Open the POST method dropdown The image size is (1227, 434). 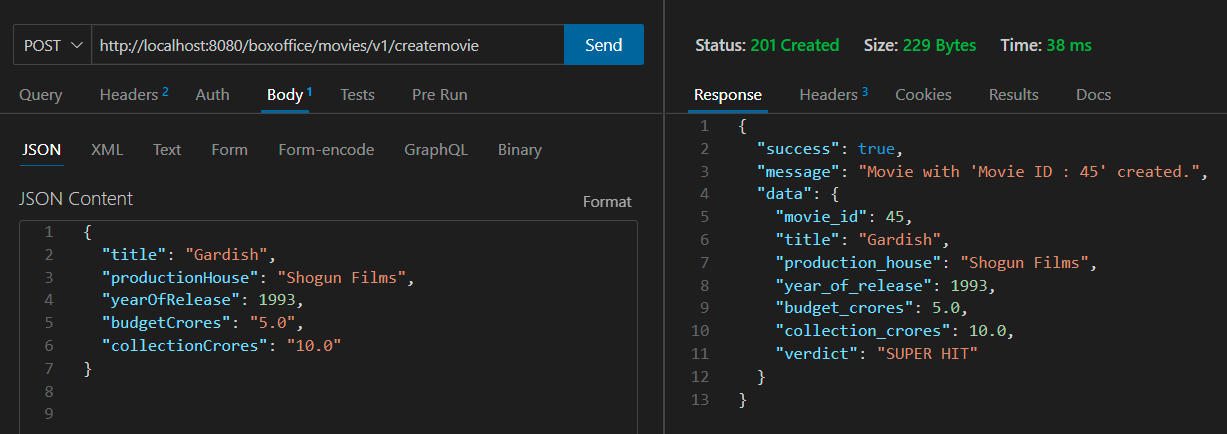click(x=52, y=45)
